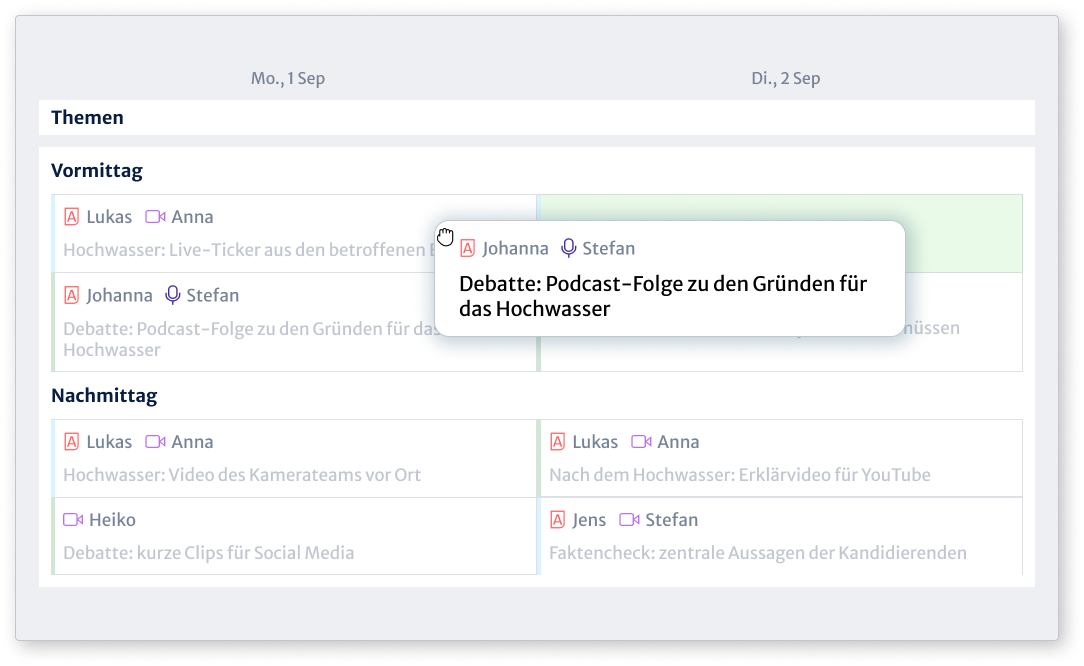This screenshot has height=666, width=1084.
Task: Click the name Anna in the Live-Ticker card
Action: (192, 216)
